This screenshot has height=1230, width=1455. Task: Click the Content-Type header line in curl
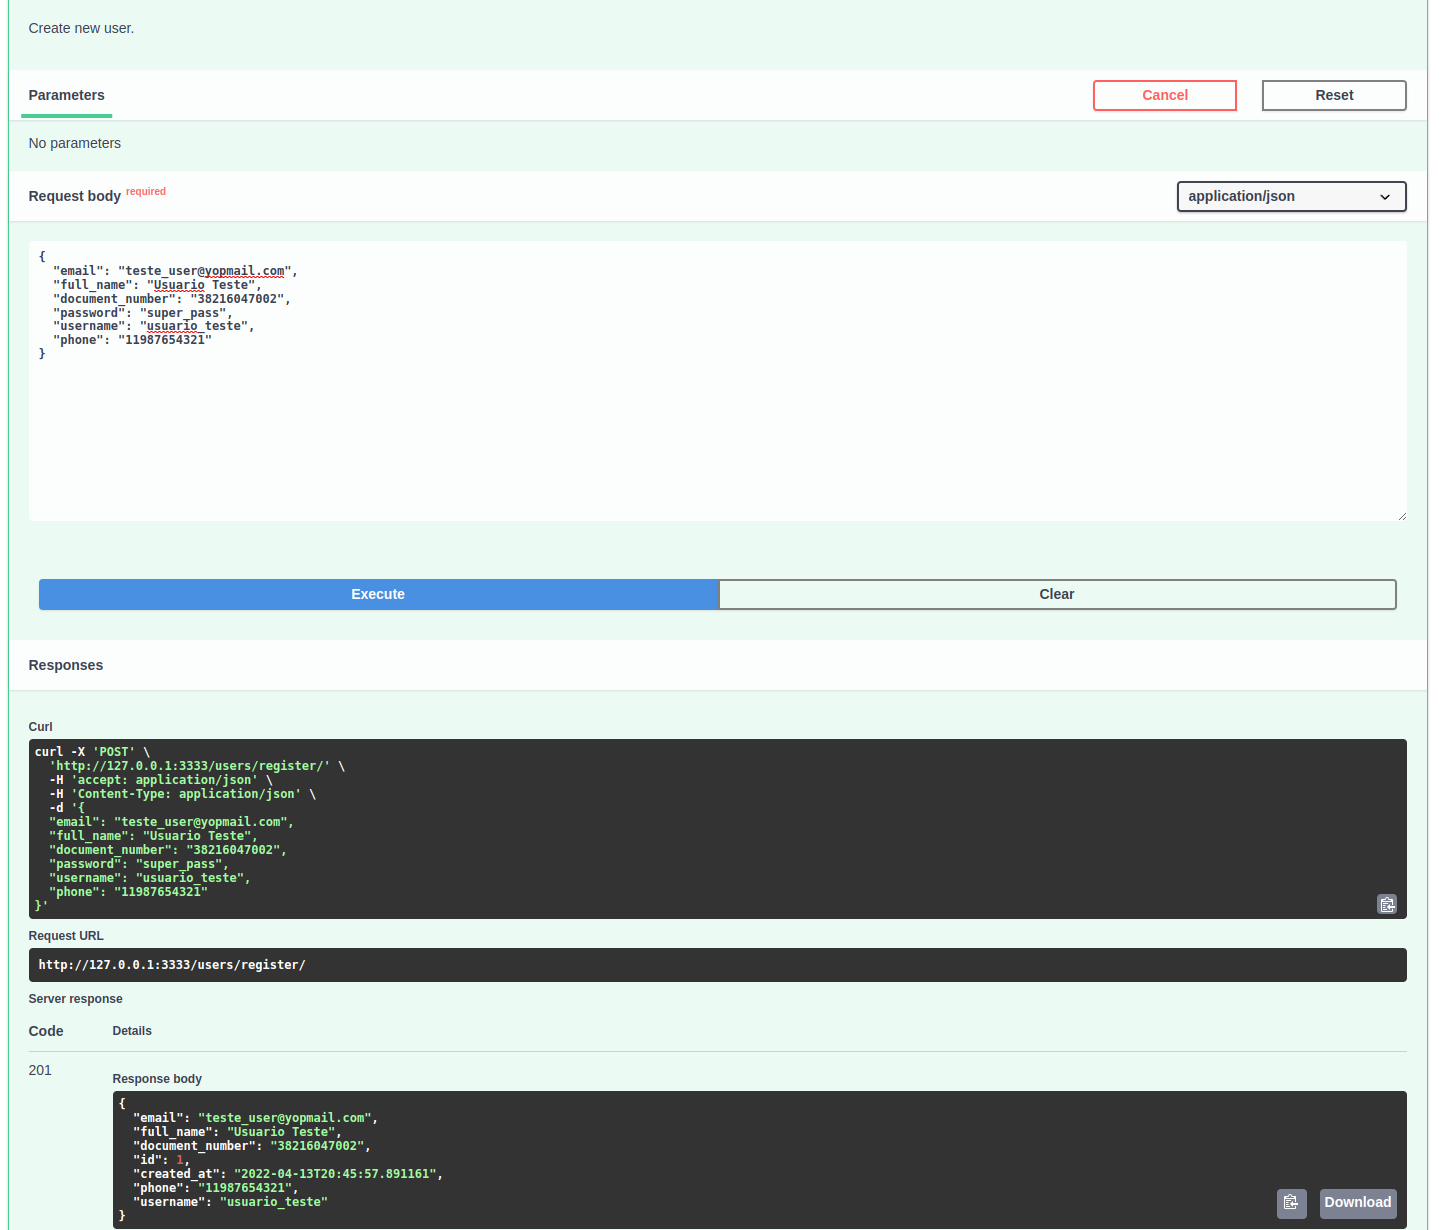(182, 794)
